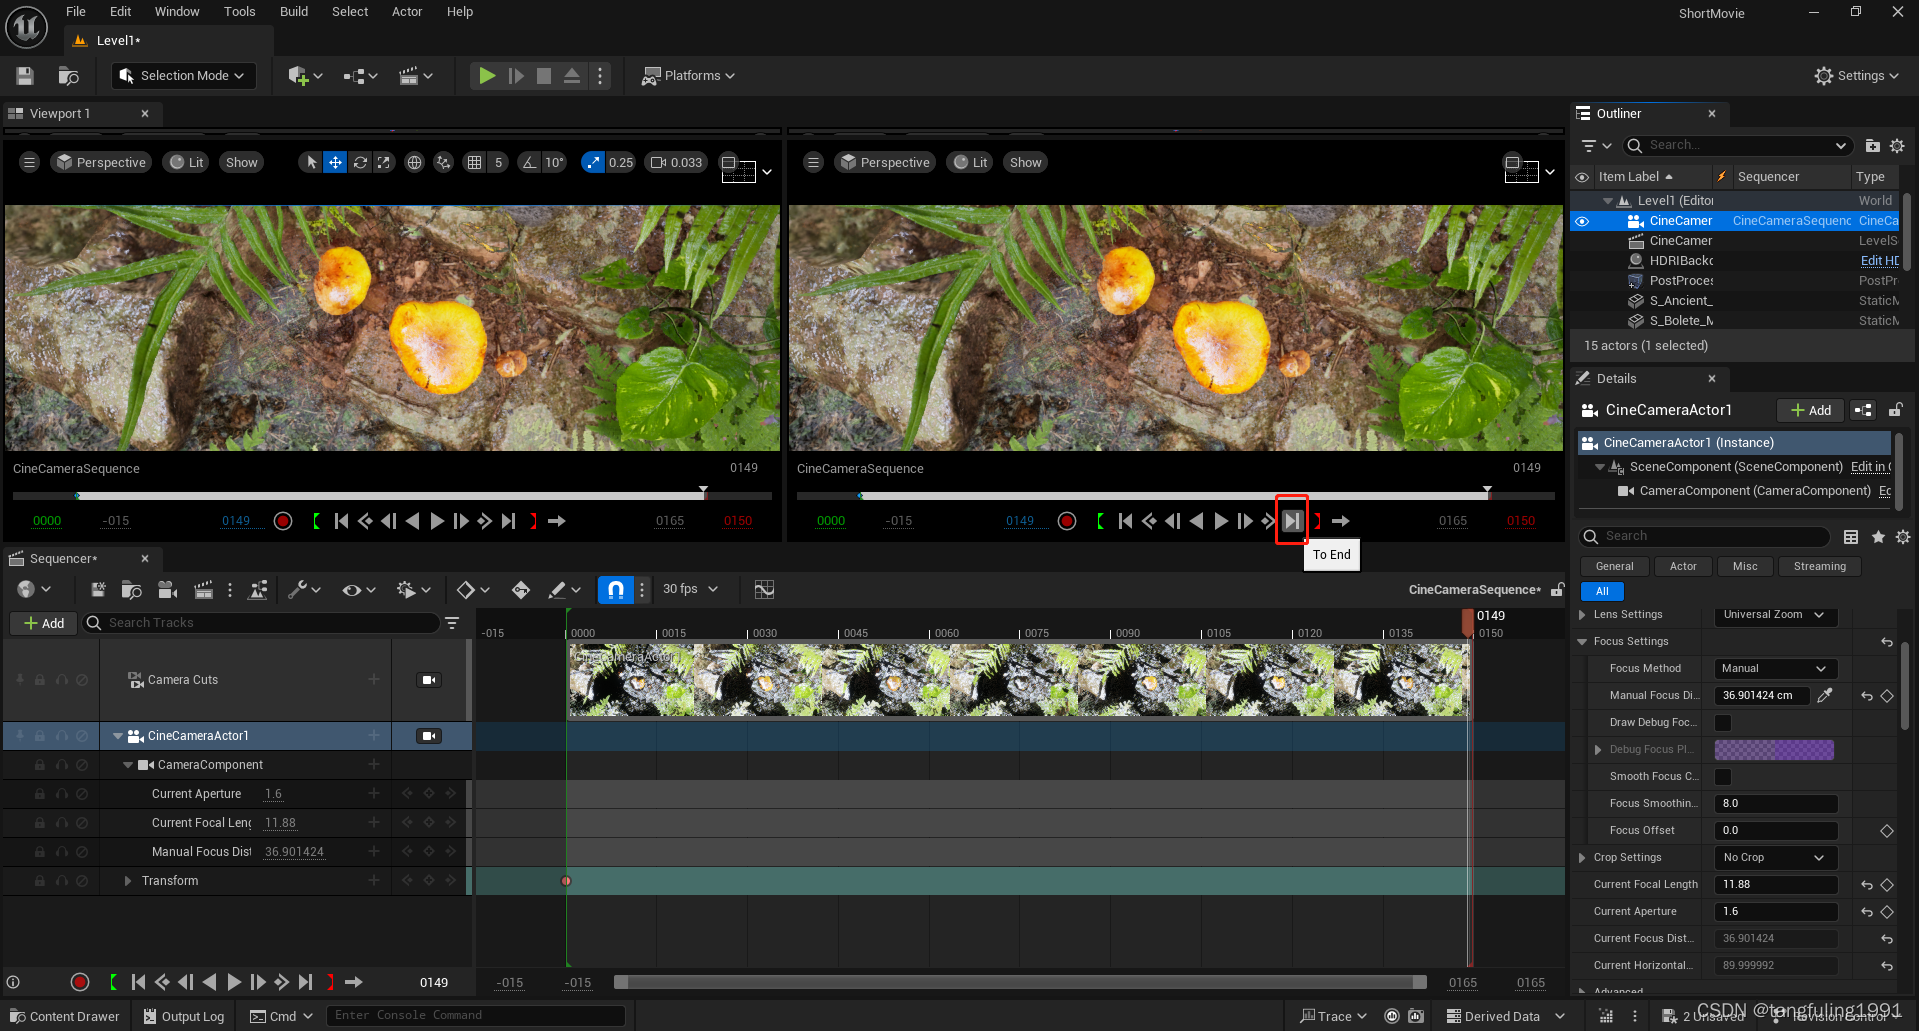Open the Tools menu
The width and height of the screenshot is (1919, 1031).
point(239,12)
